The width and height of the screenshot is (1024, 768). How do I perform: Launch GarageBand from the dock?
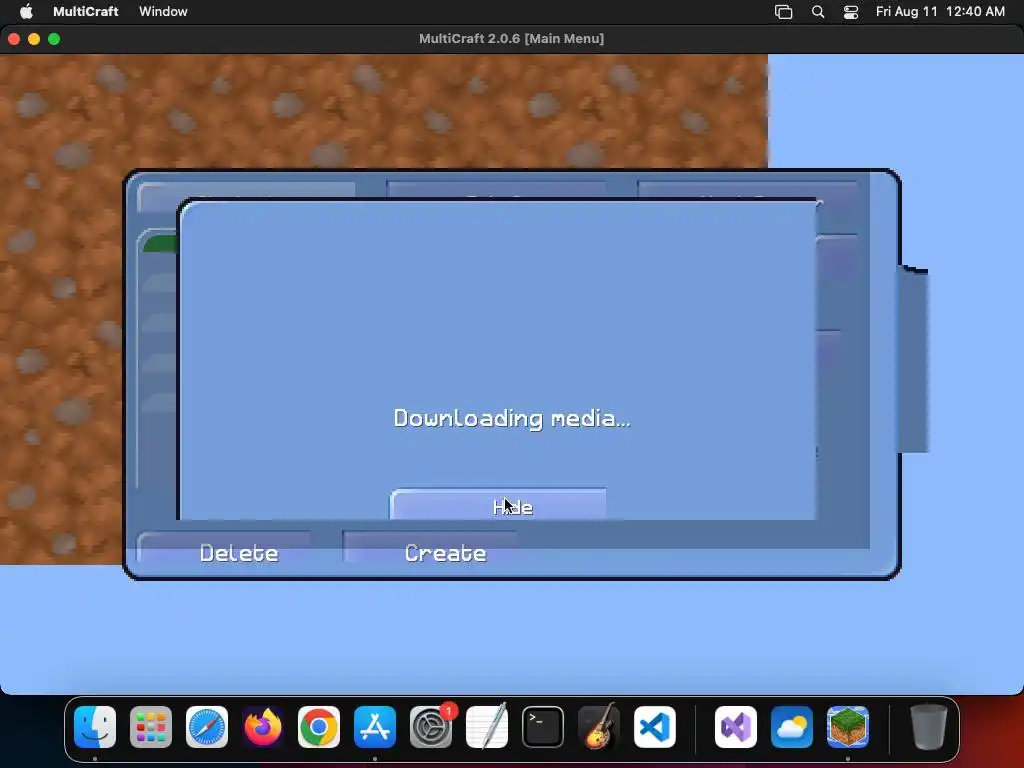click(599, 727)
